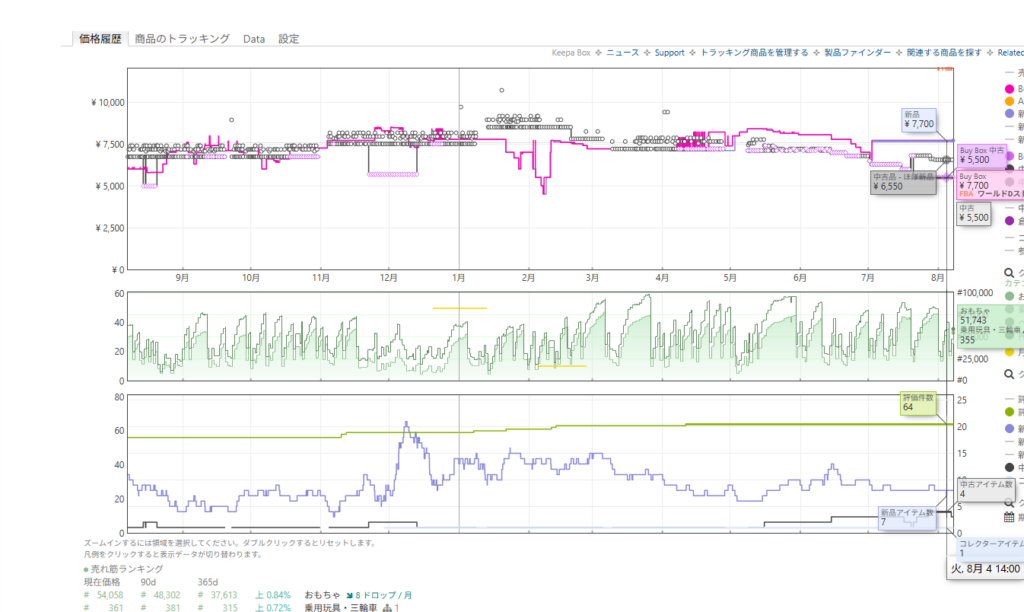
Task: Click the Buy Box 中古 ¥ 5,500 tooltip
Action: tap(982, 155)
